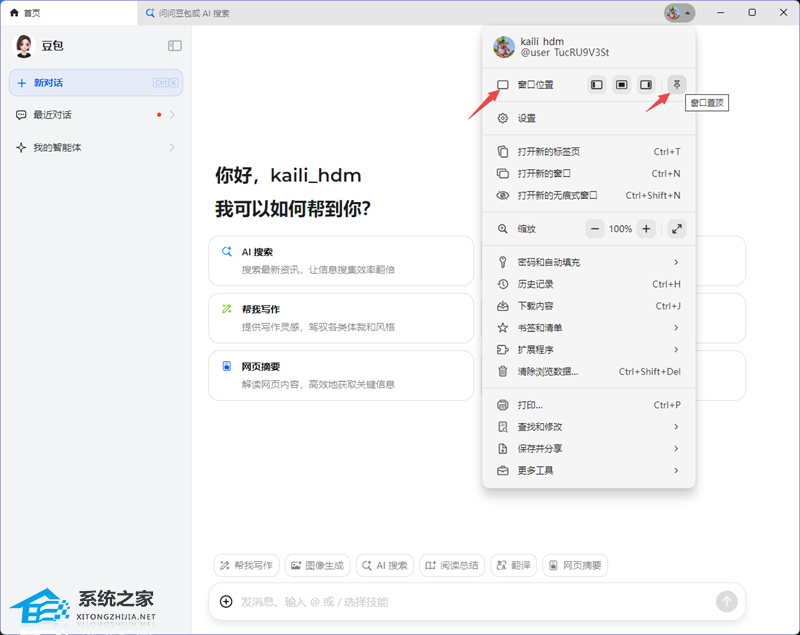The image size is (800, 635).
Task: Click 图像生成 skill chip
Action: click(317, 565)
